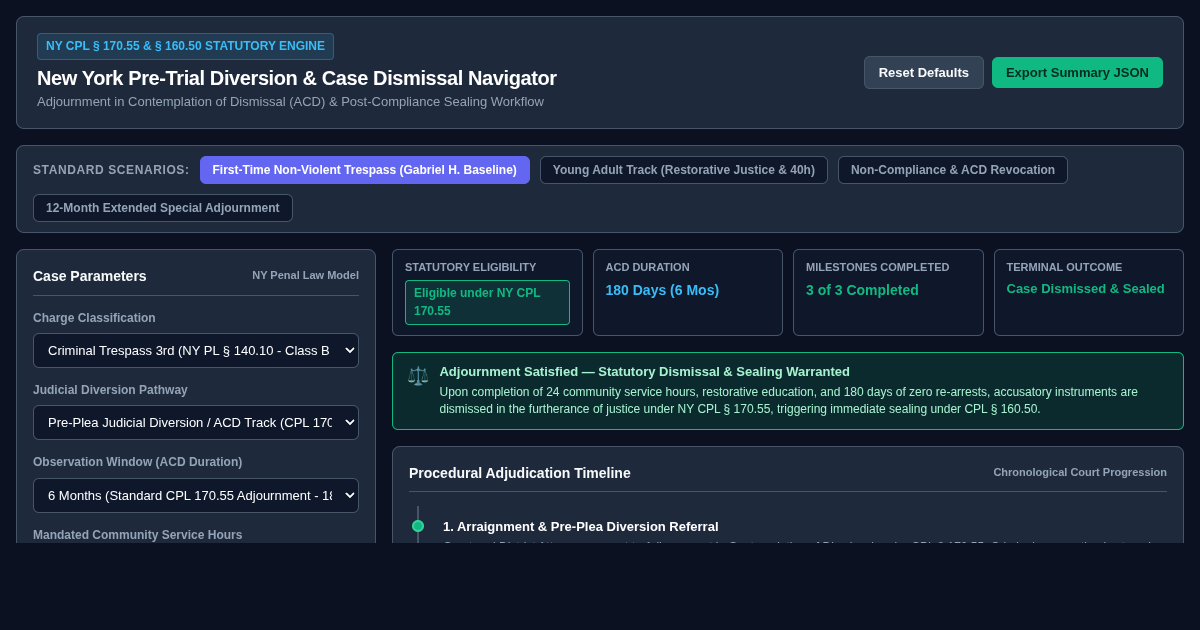
Task: Click the NY Penal Law Model label
Action: (305, 275)
